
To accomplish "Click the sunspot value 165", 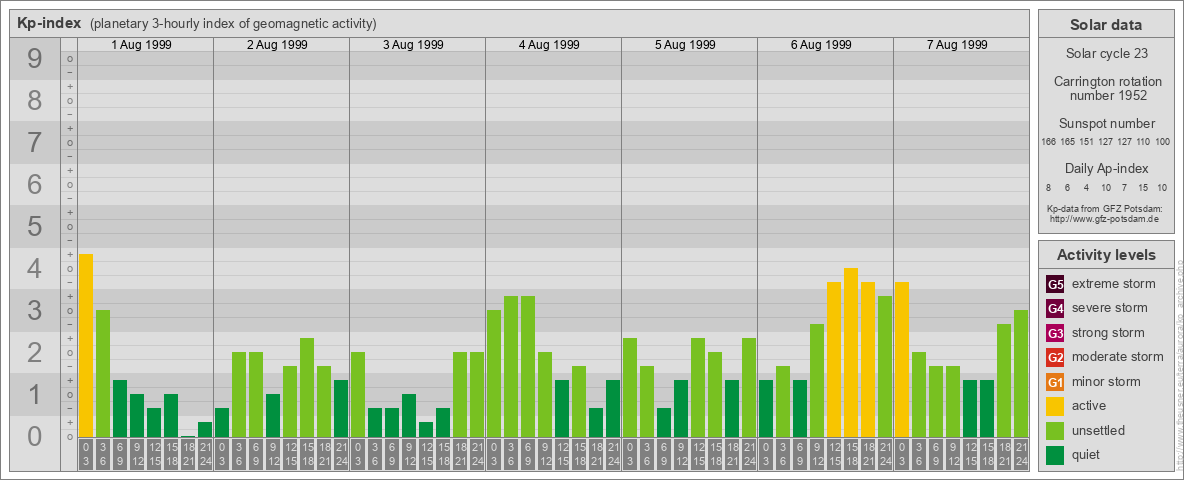I will 1068,142.
